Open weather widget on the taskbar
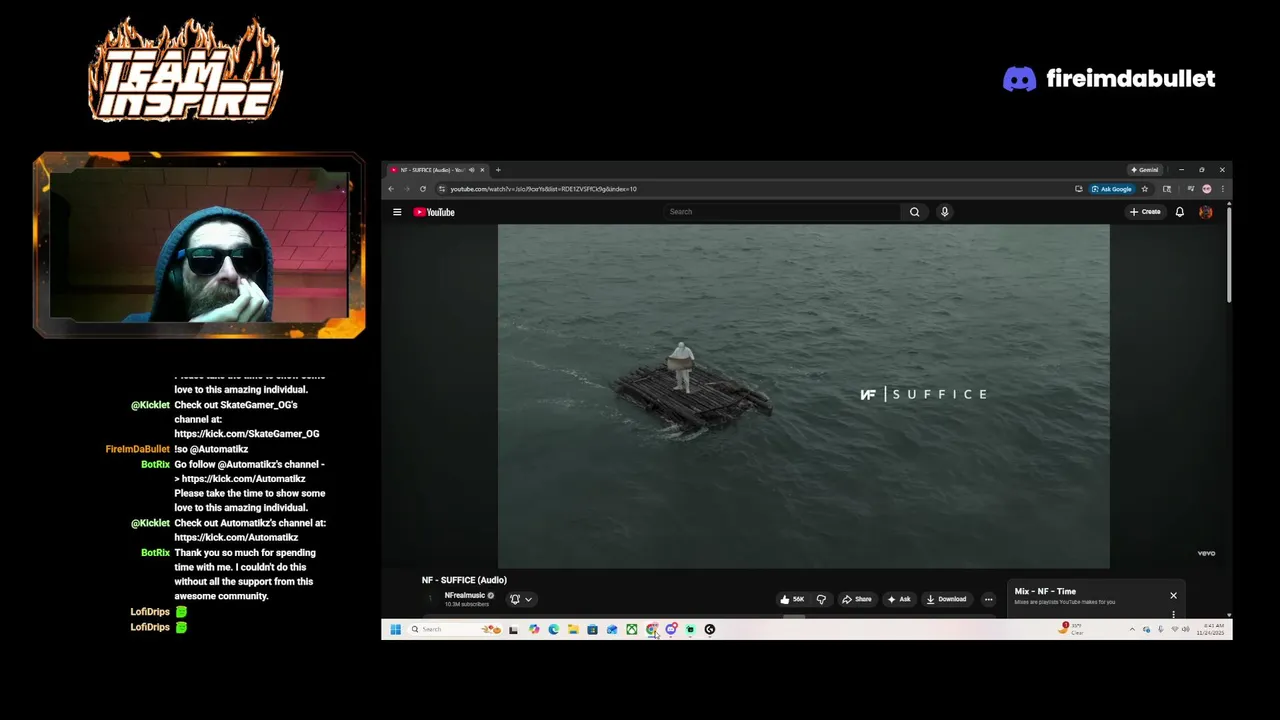The width and height of the screenshot is (1280, 720). (1070, 629)
